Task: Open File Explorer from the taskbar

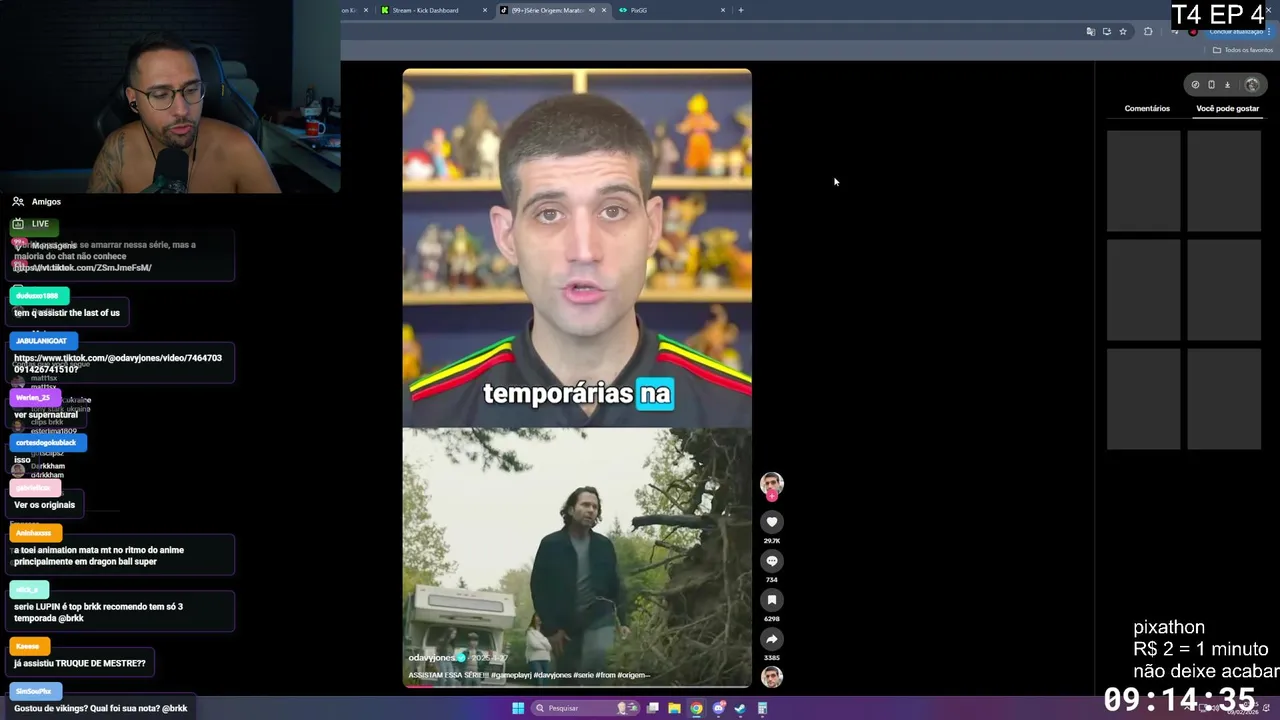Action: click(674, 708)
